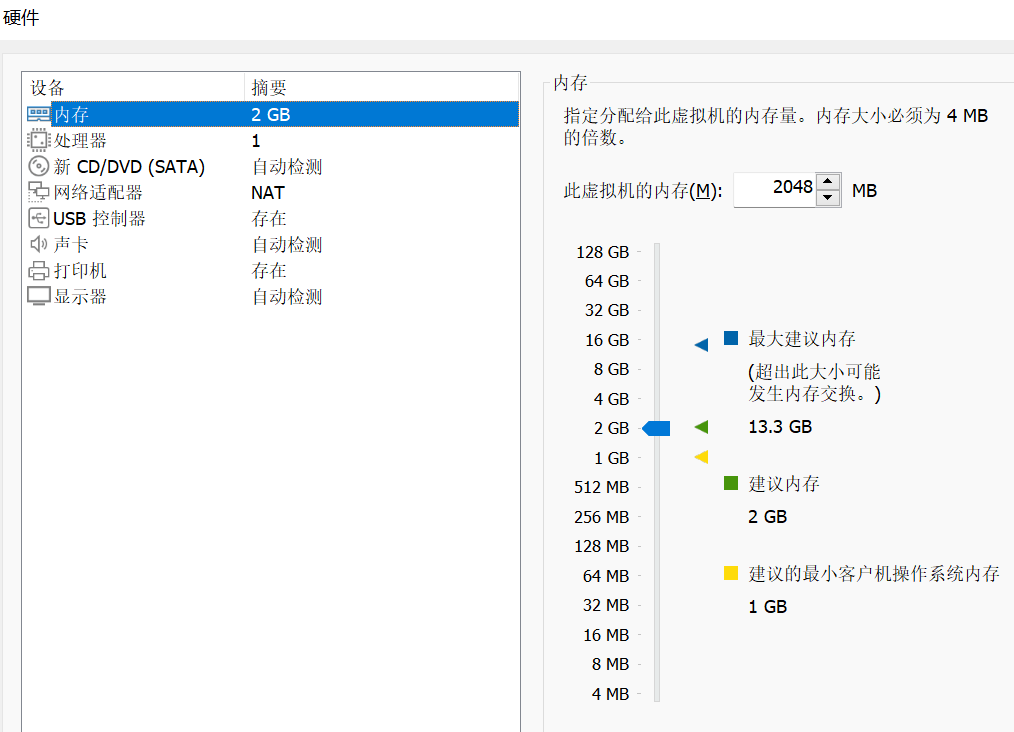Click the slider track at 128 GB
Screen dimensions: 1014x732
(657, 252)
